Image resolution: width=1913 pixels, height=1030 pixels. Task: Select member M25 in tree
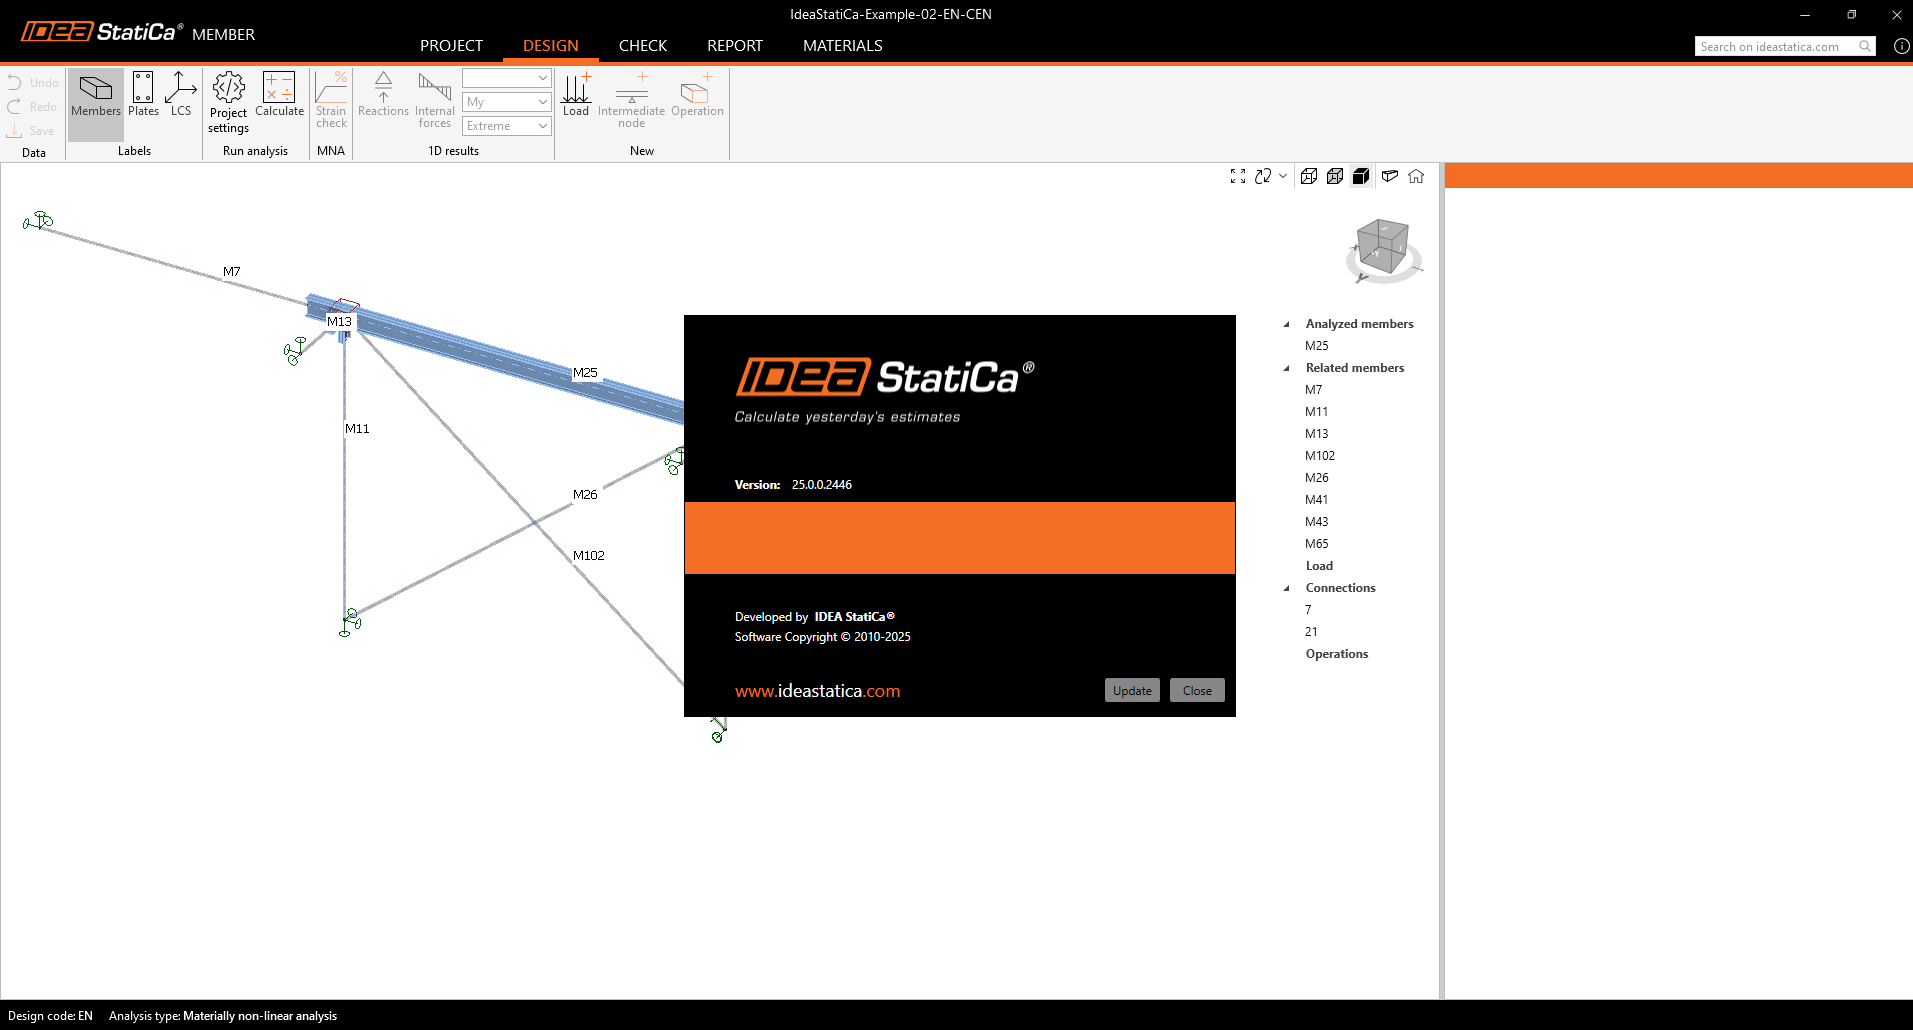click(x=1316, y=346)
